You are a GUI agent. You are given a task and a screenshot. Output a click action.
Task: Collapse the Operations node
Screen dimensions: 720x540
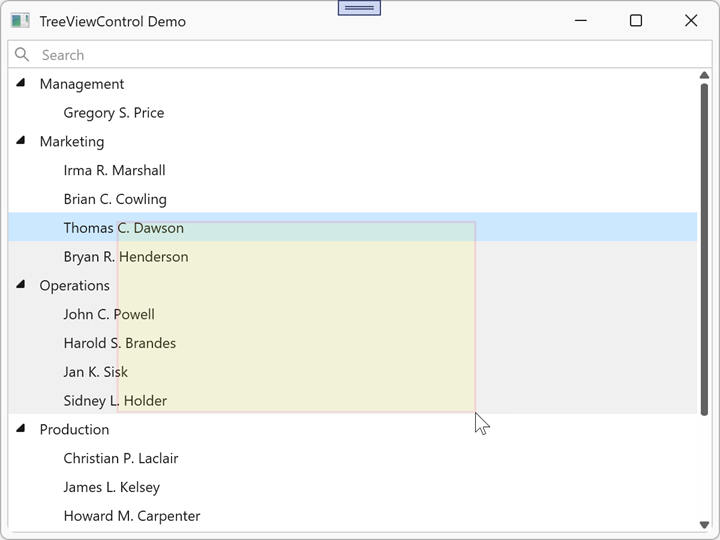[x=21, y=284]
